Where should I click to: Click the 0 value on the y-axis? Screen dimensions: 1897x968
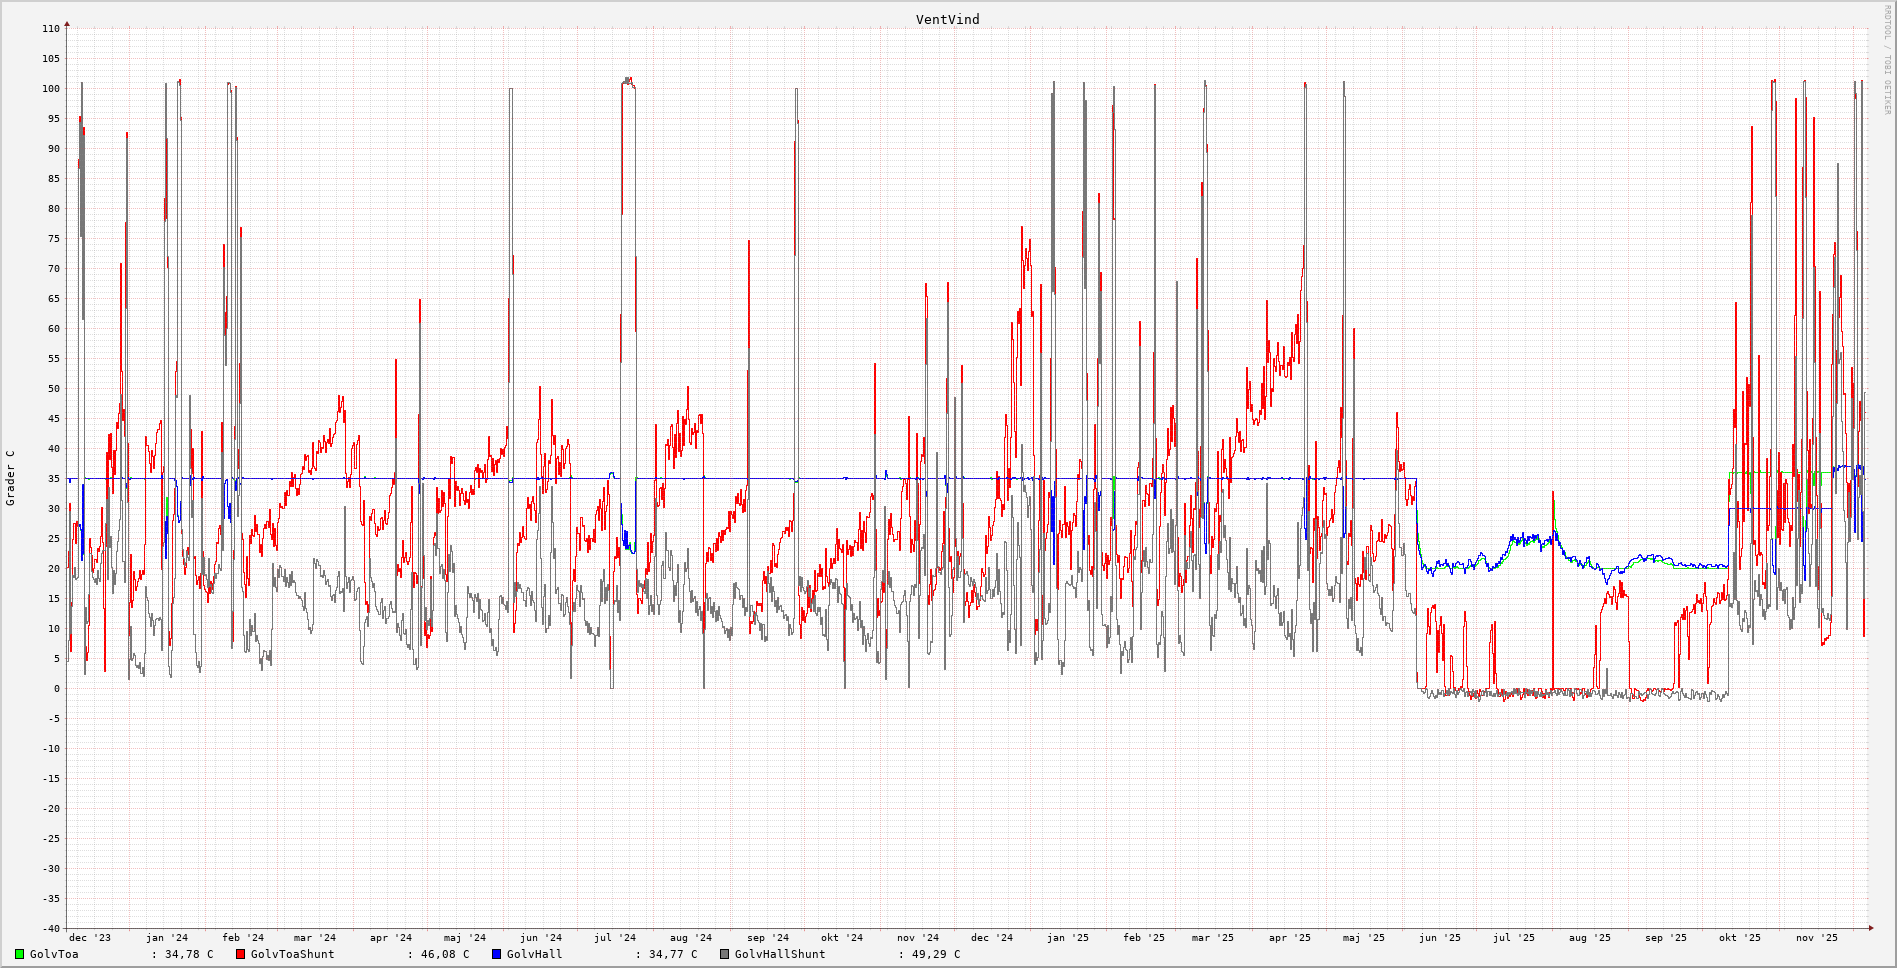(x=56, y=689)
